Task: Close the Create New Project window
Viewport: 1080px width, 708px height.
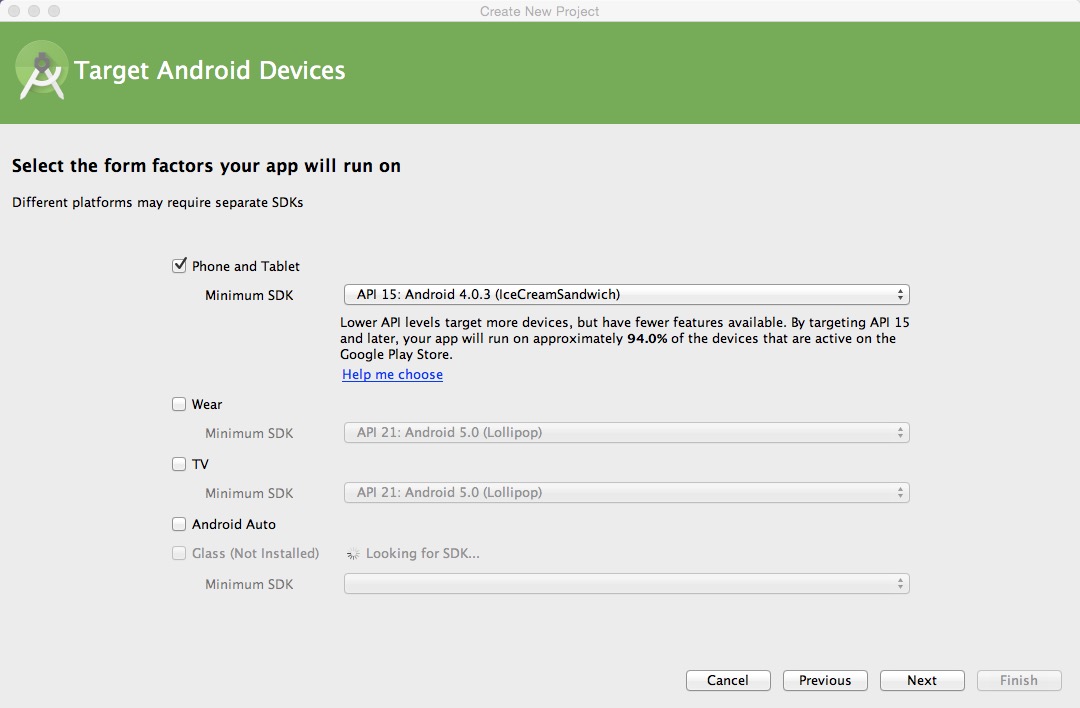Action: (x=14, y=11)
